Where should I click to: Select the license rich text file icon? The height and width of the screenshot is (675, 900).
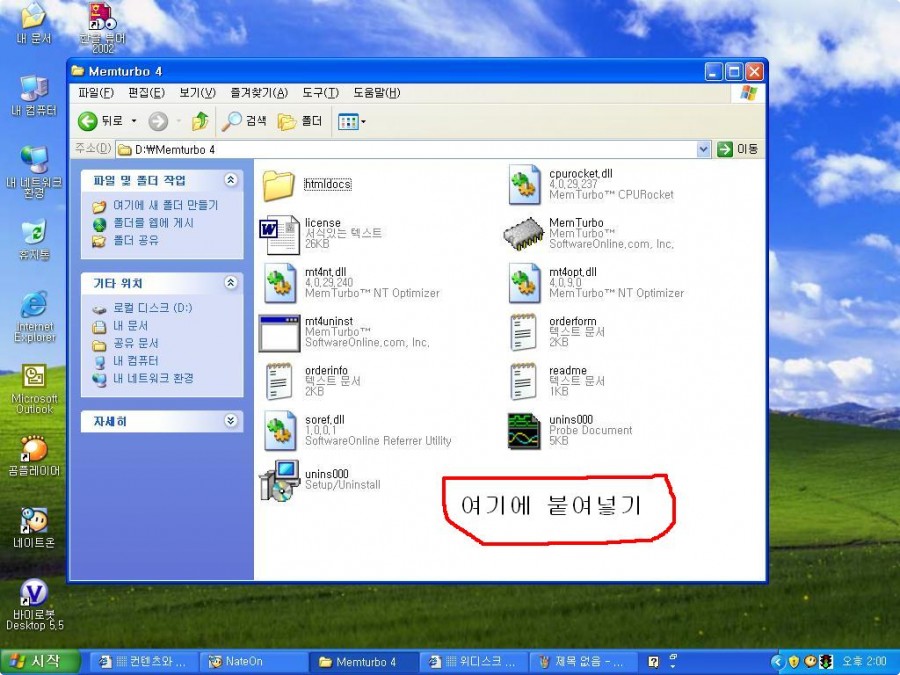[279, 234]
